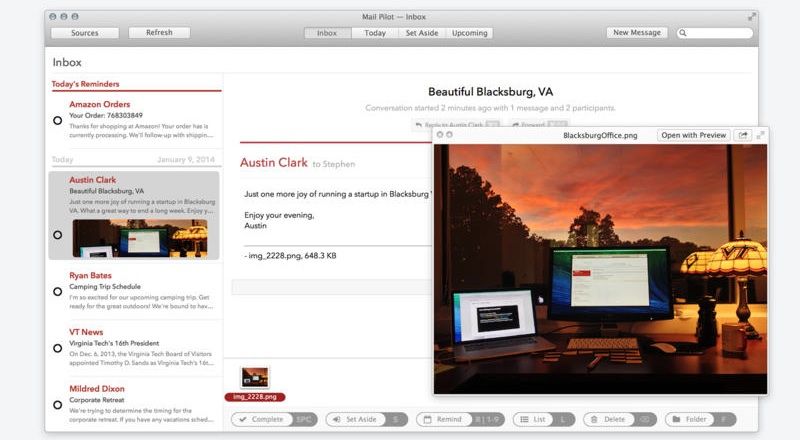Click the Delete button
800x440 pixels.
(620, 419)
